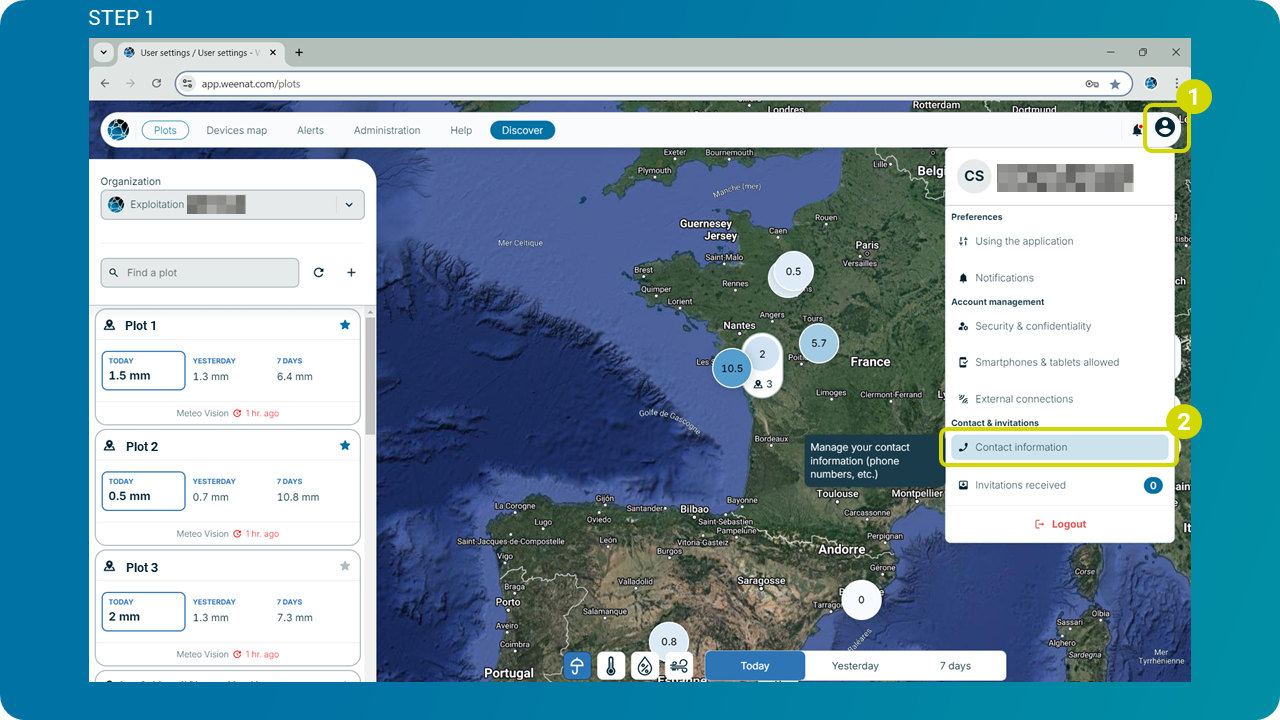
Task: Click the Discover button
Action: 522,130
